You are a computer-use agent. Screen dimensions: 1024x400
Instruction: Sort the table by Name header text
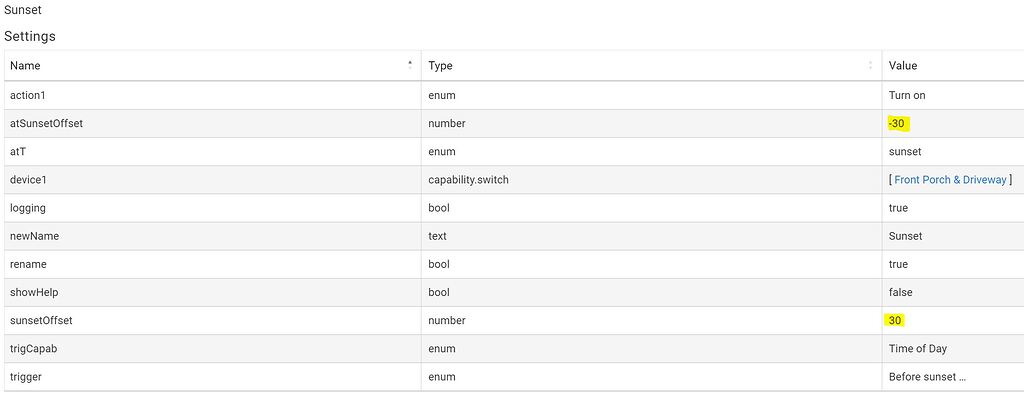(x=25, y=65)
